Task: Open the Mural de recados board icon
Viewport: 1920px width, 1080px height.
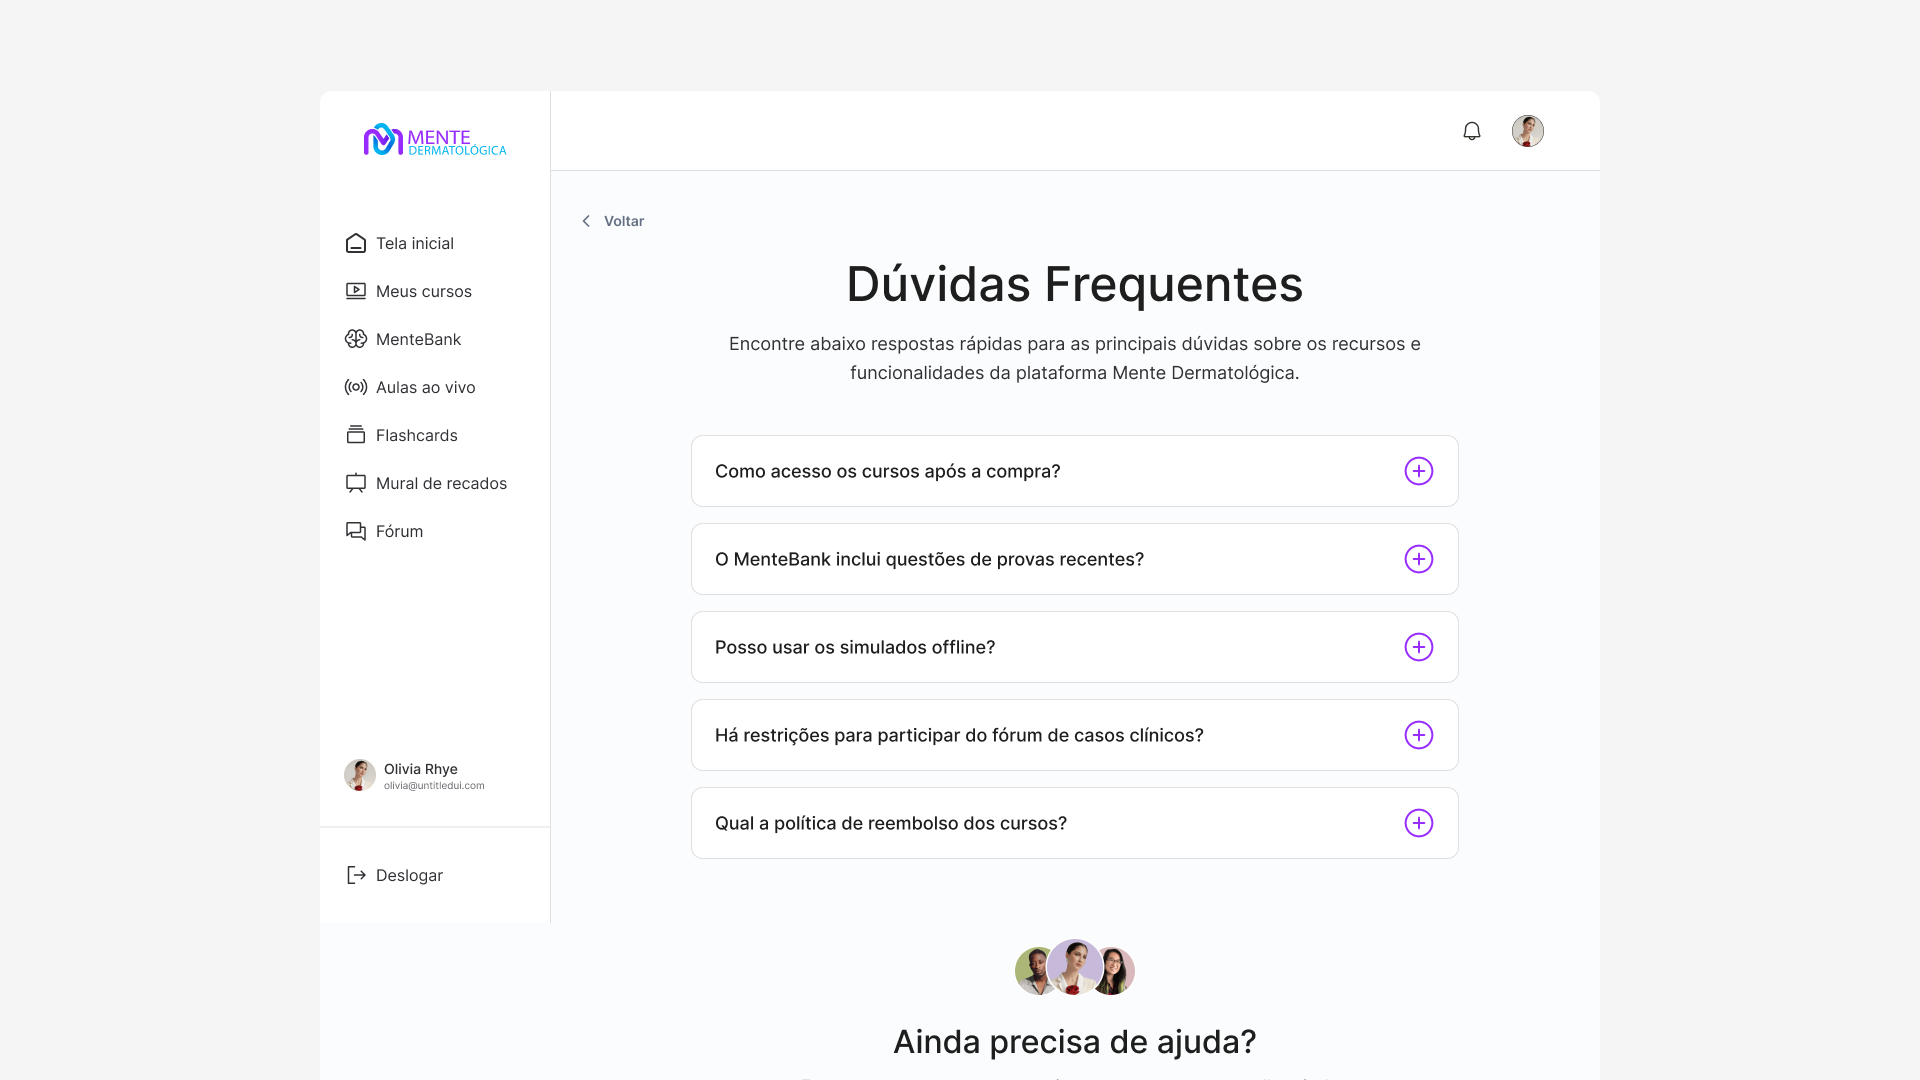Action: [x=355, y=483]
